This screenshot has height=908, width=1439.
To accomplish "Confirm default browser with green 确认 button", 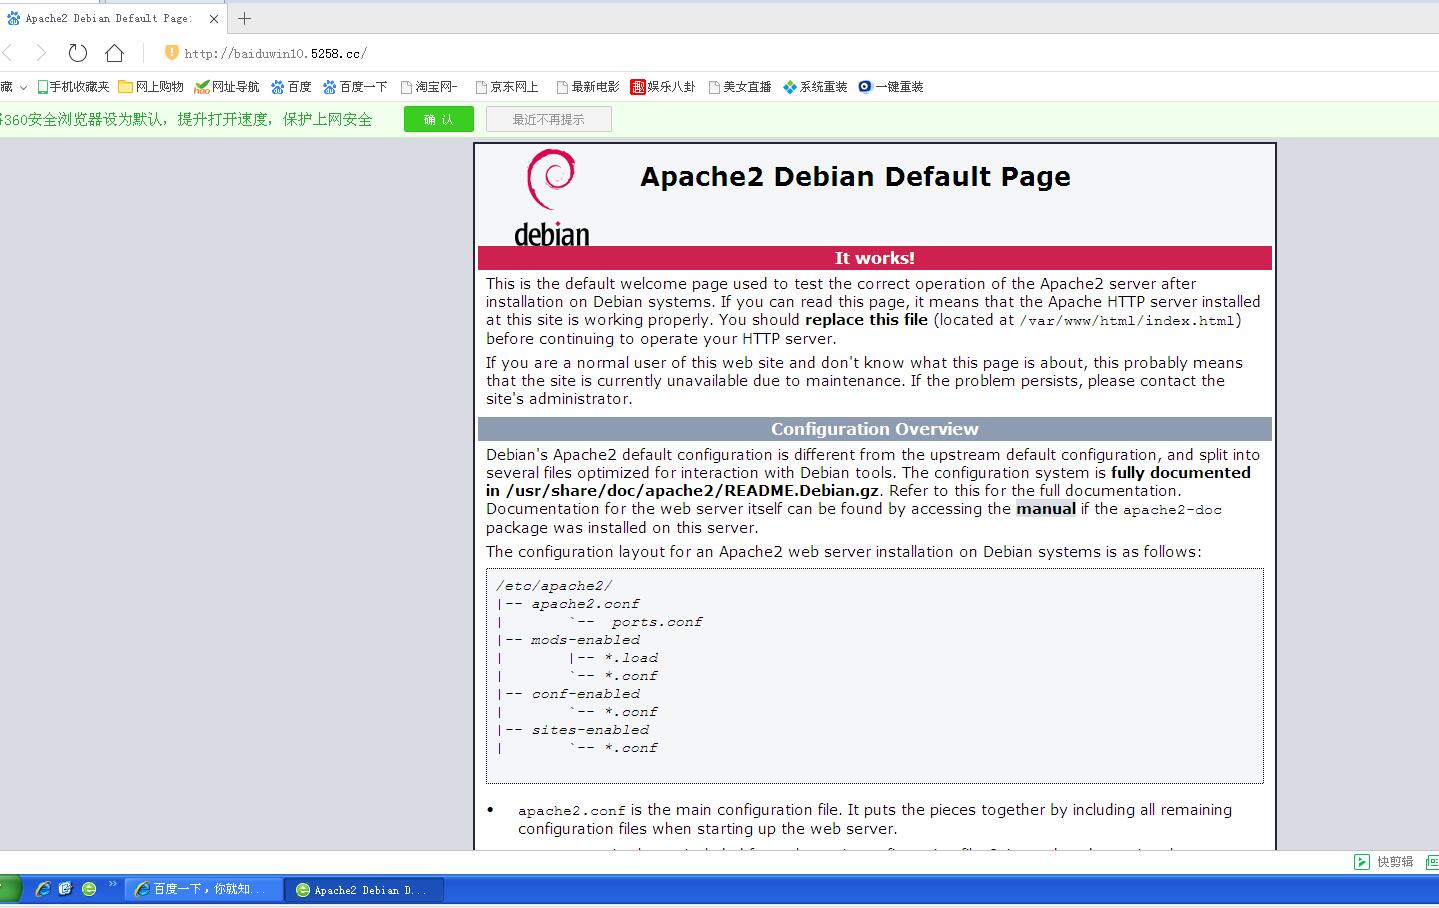I will (x=439, y=119).
